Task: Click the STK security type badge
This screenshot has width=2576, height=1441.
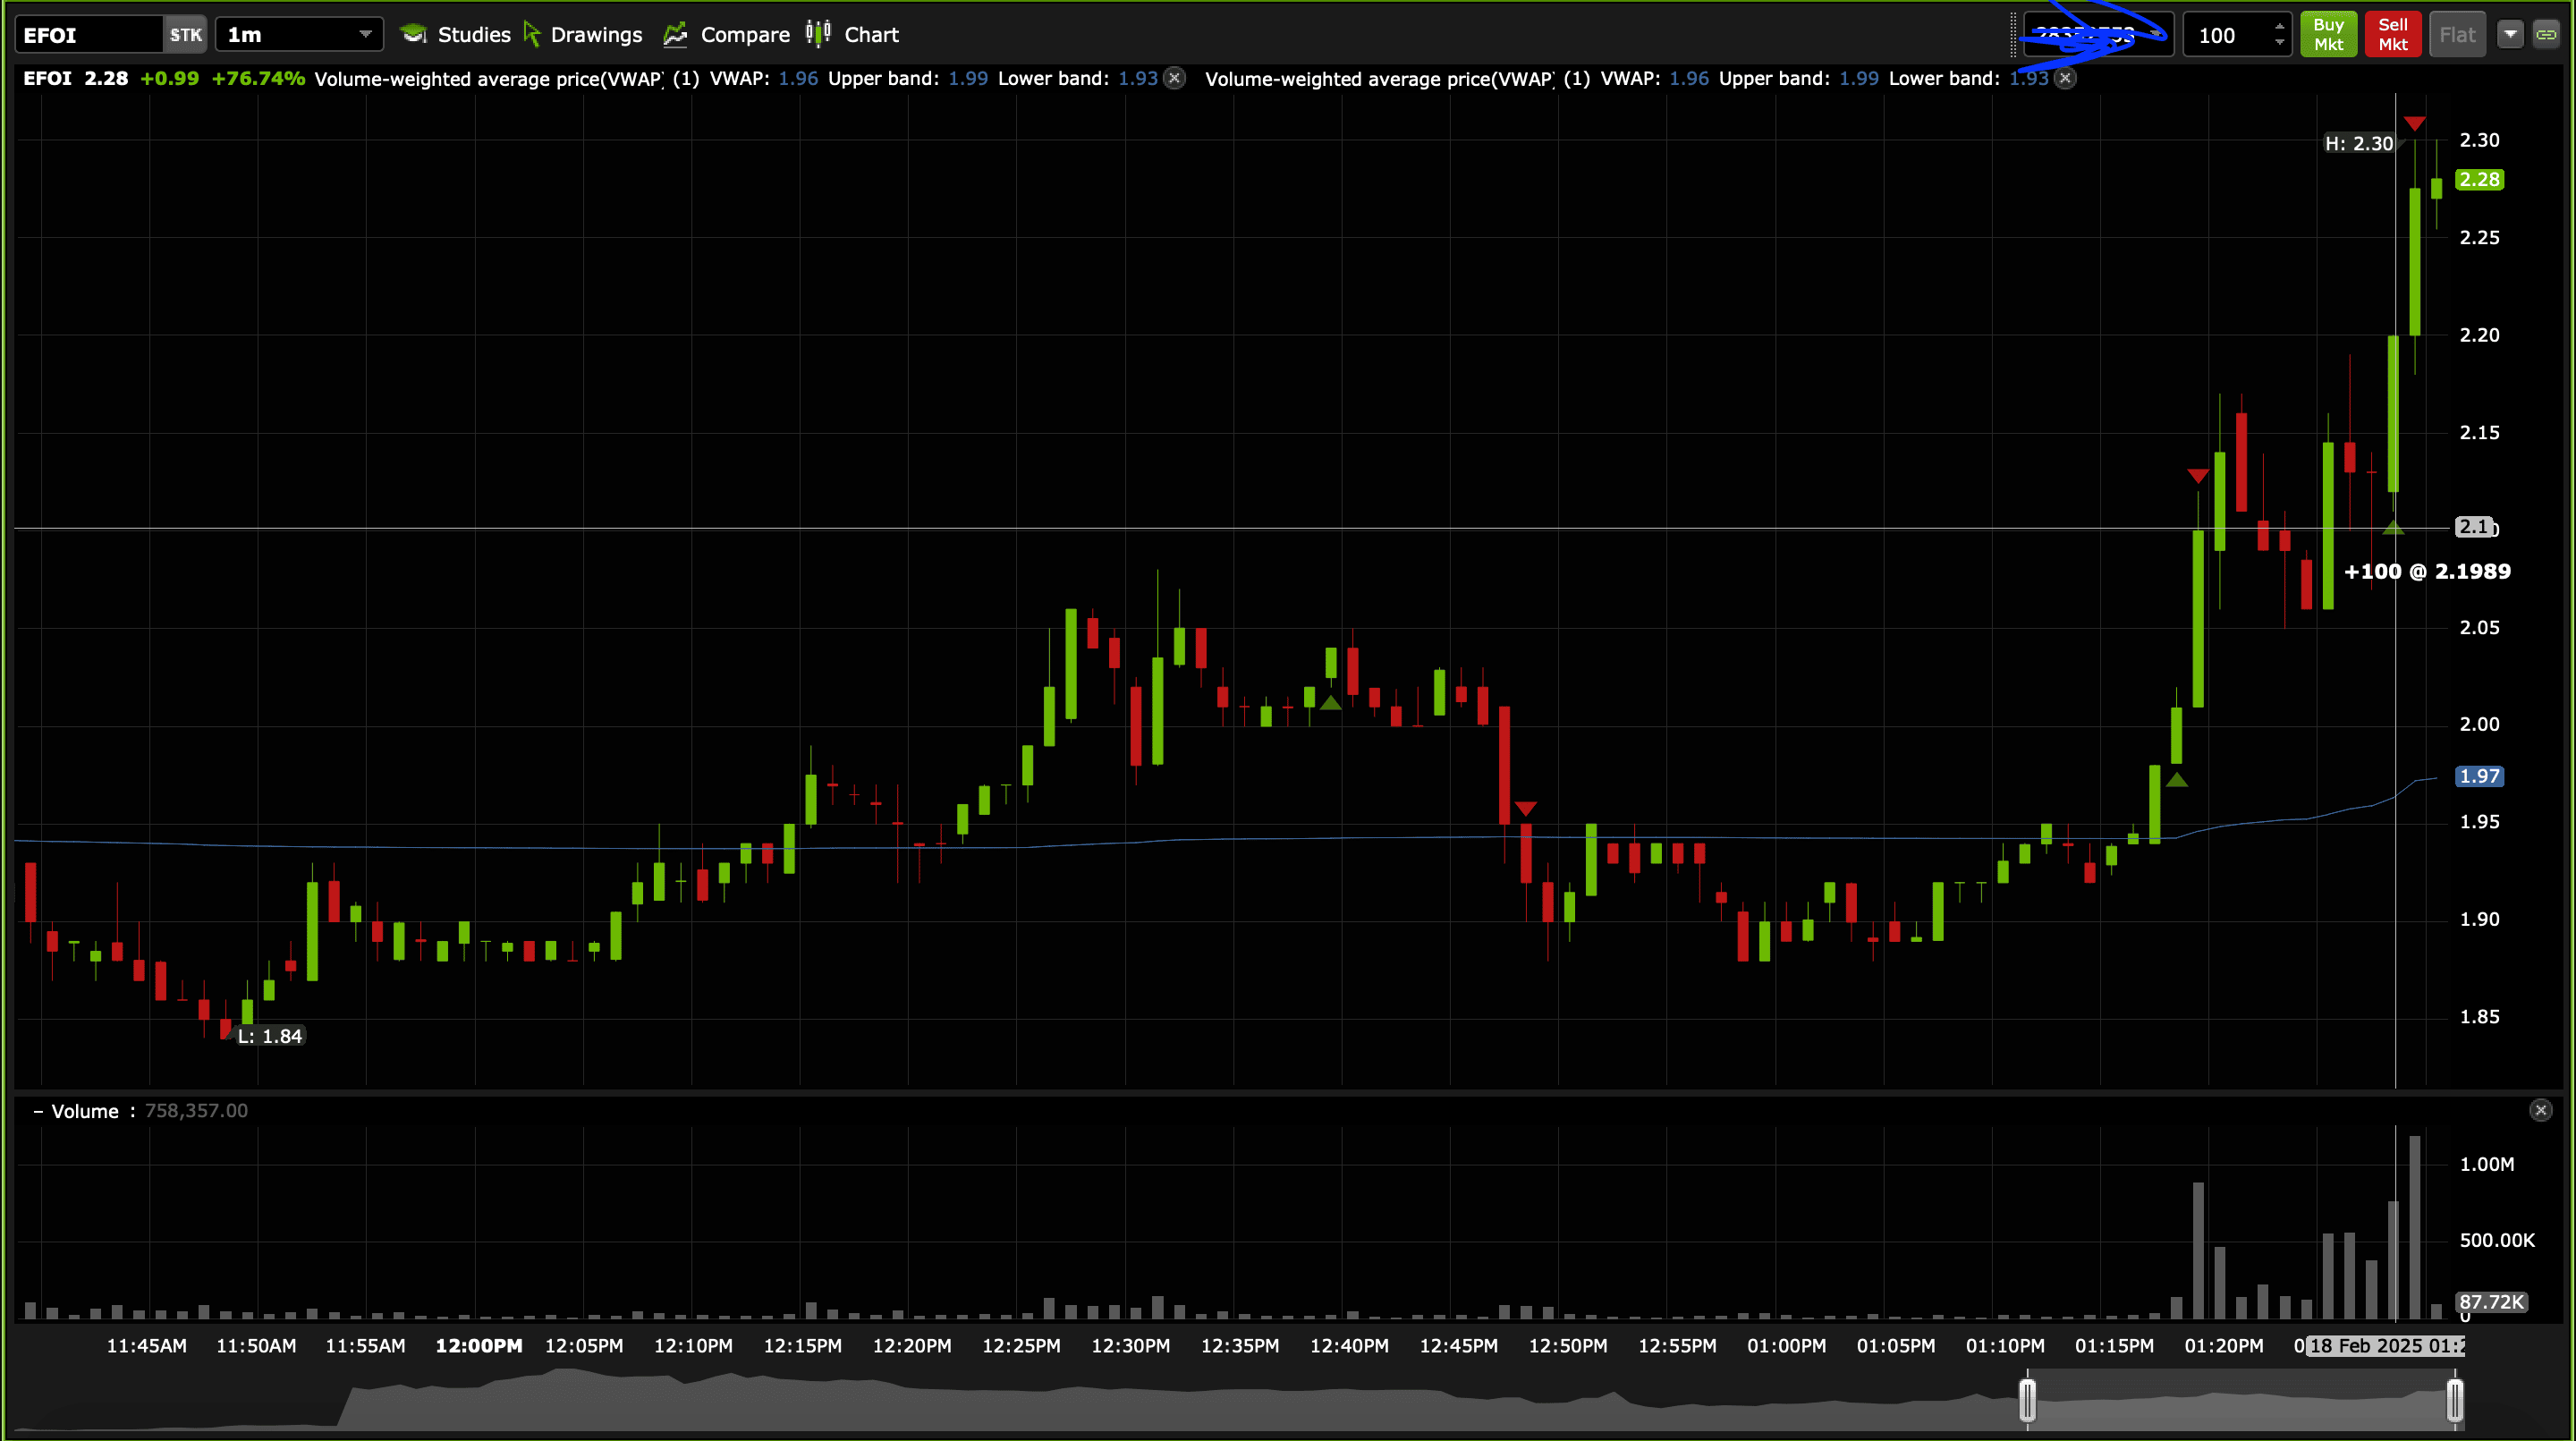Action: click(x=185, y=35)
